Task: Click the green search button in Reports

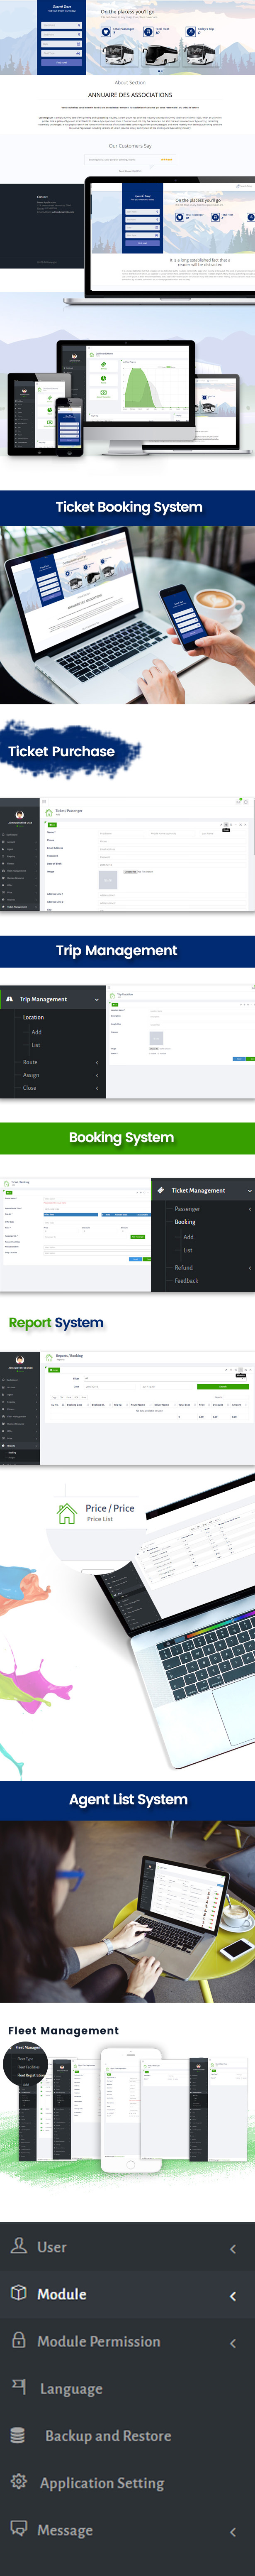Action: pyautogui.click(x=222, y=1386)
